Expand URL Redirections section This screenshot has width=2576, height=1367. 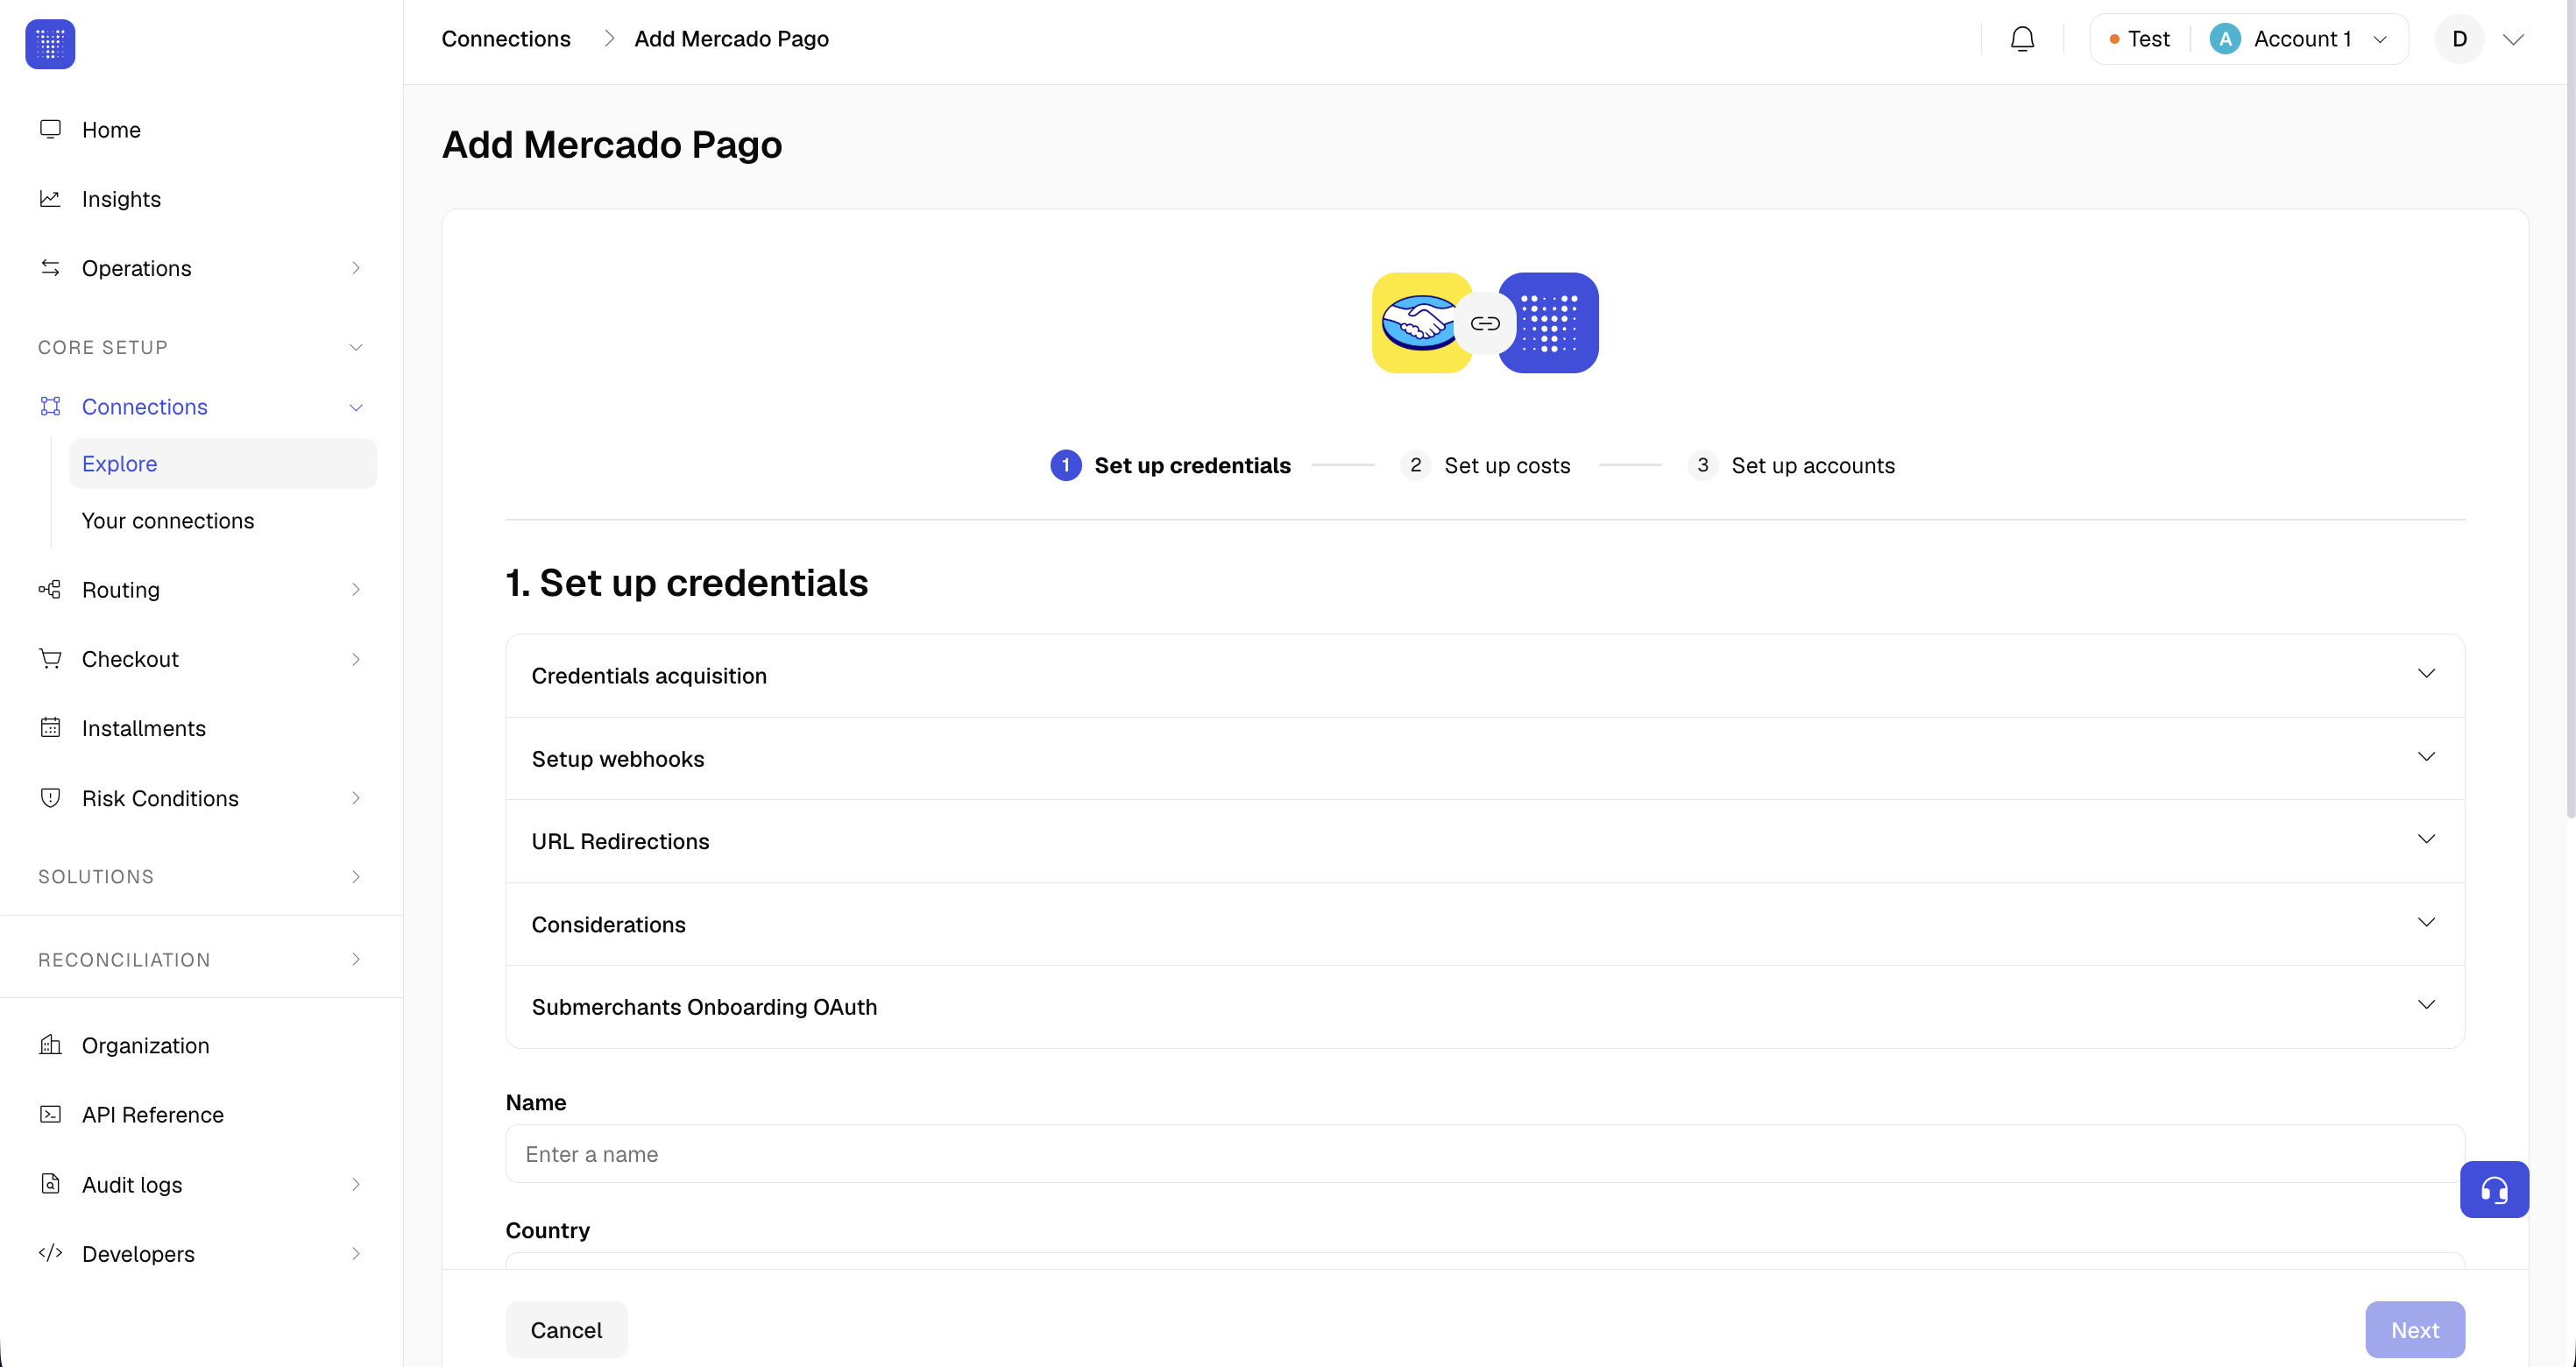pos(1485,841)
